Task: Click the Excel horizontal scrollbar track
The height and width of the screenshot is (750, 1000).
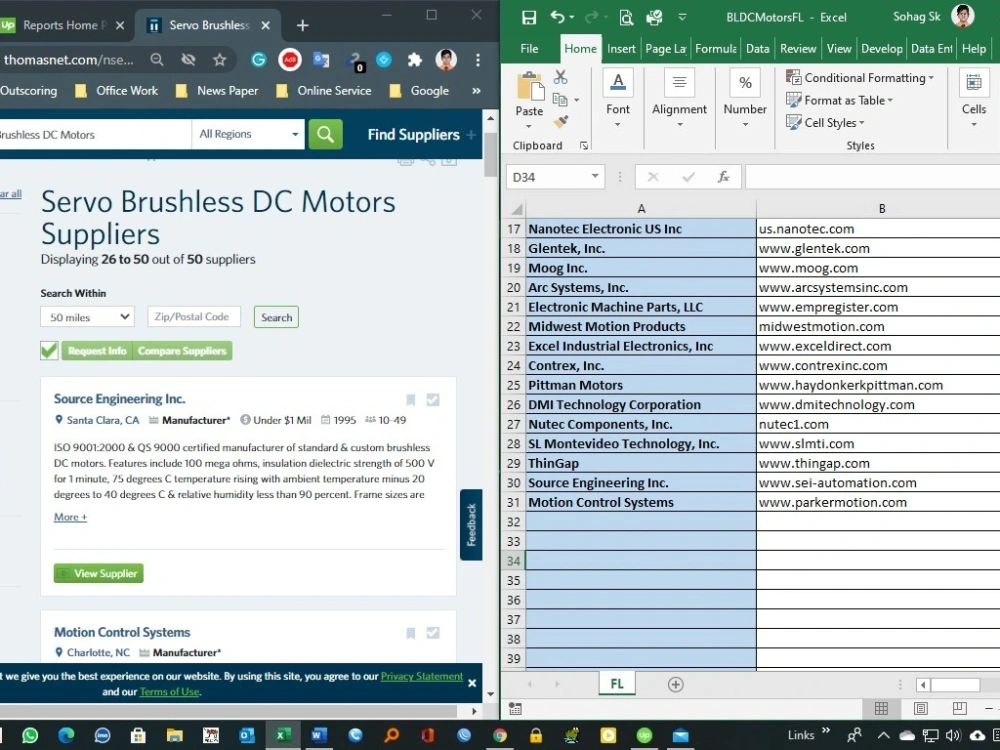Action: point(955,684)
